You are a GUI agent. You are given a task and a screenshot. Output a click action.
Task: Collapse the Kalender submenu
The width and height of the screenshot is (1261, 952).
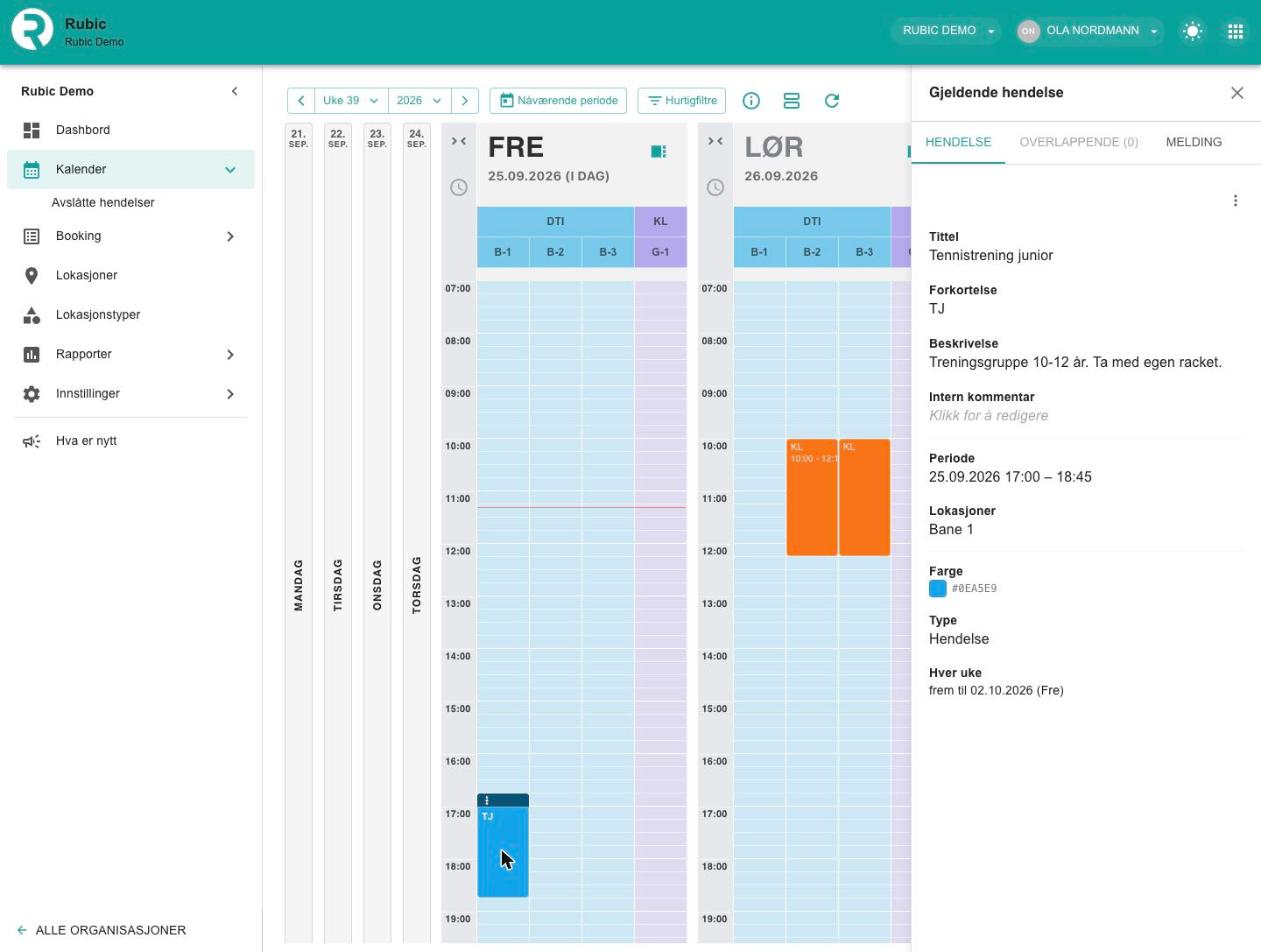(x=230, y=170)
